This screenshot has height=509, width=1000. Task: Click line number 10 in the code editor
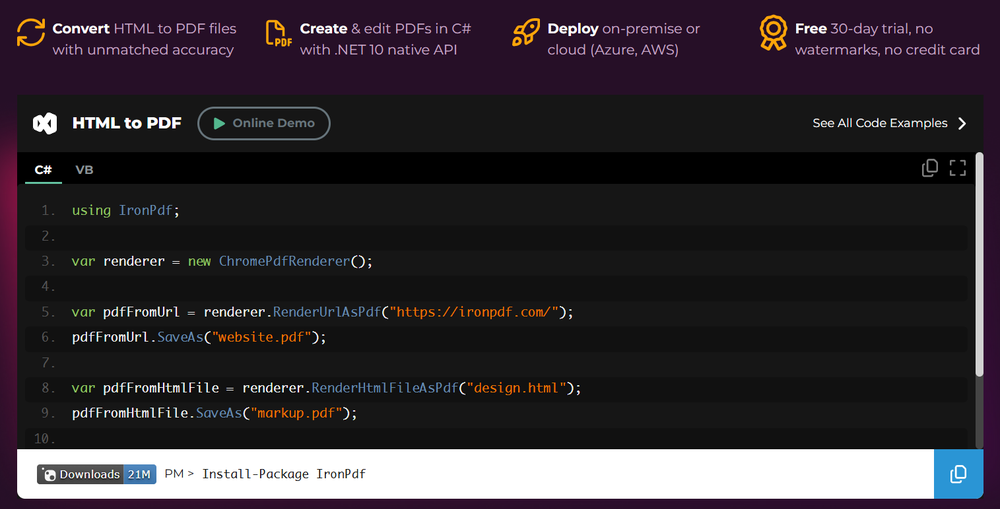coord(45,438)
